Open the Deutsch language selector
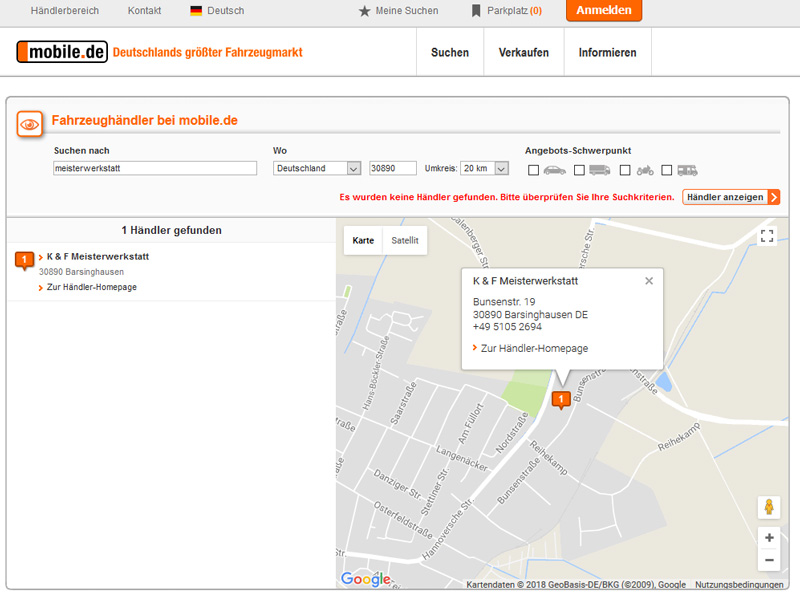This screenshot has height=601, width=800. click(217, 11)
